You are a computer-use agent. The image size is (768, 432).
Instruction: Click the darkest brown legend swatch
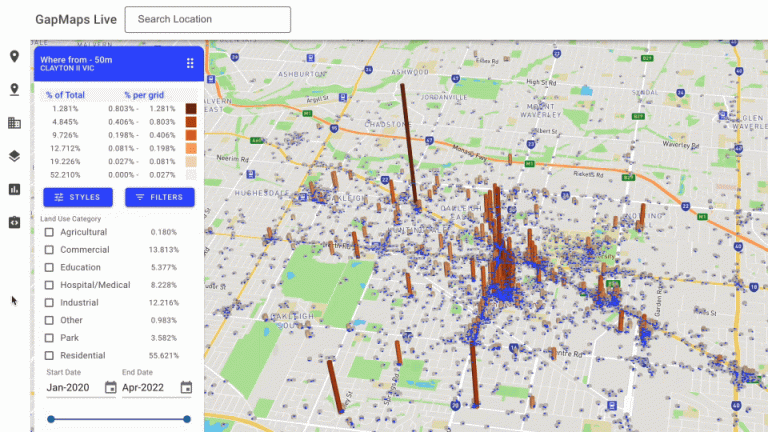(x=190, y=108)
